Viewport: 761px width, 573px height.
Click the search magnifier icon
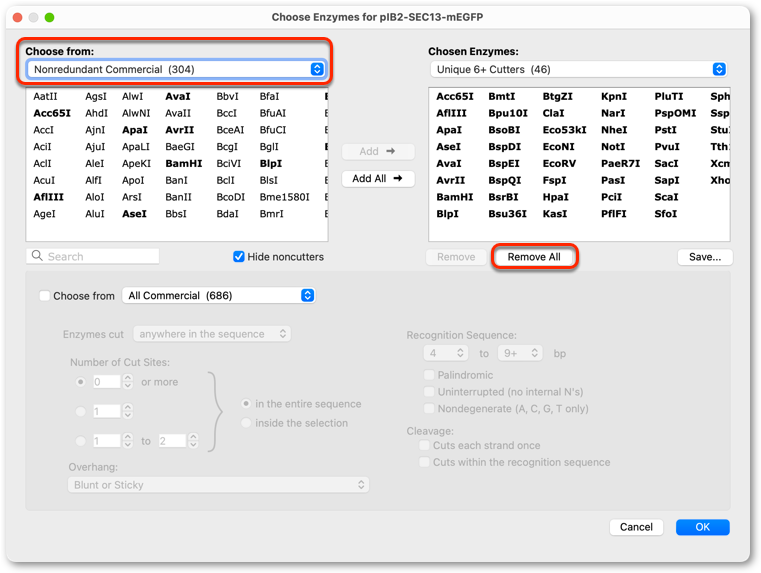[37, 256]
